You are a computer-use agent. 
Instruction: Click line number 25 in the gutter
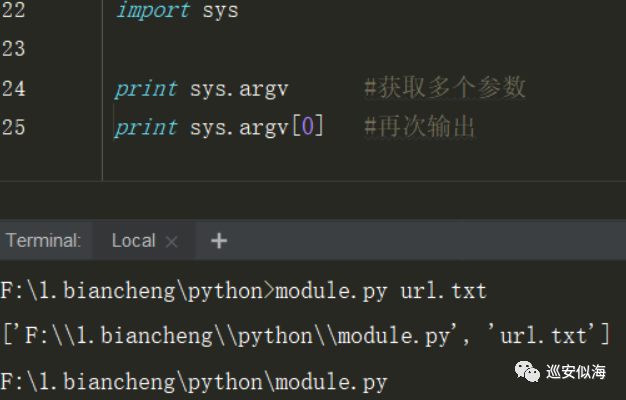click(x=14, y=128)
